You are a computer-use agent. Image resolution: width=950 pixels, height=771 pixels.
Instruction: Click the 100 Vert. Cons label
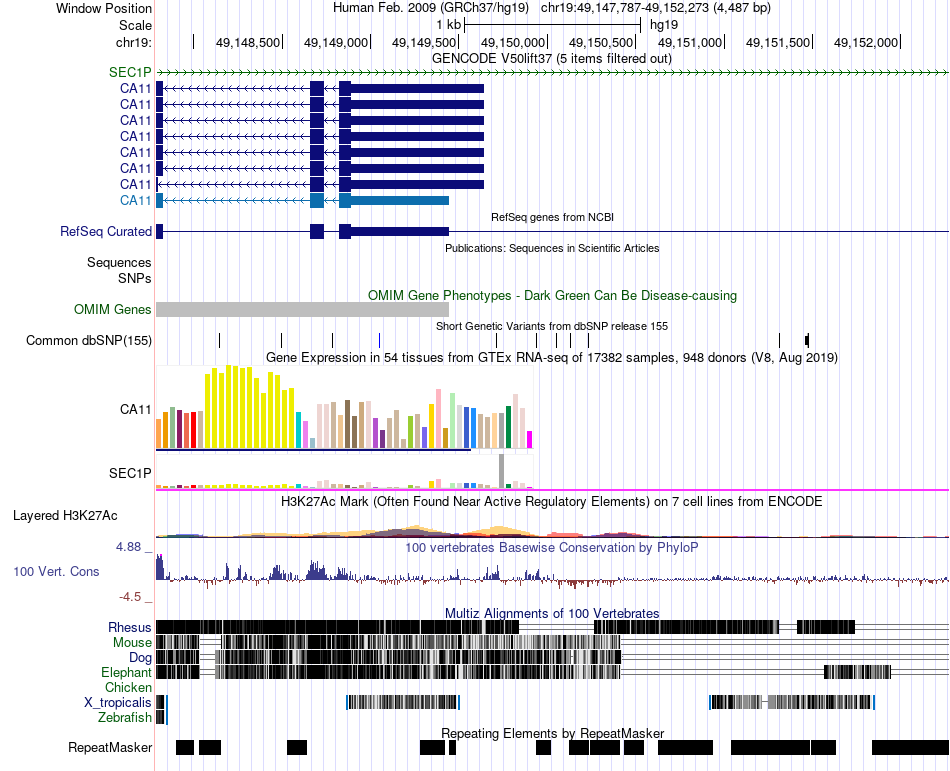click(x=56, y=571)
